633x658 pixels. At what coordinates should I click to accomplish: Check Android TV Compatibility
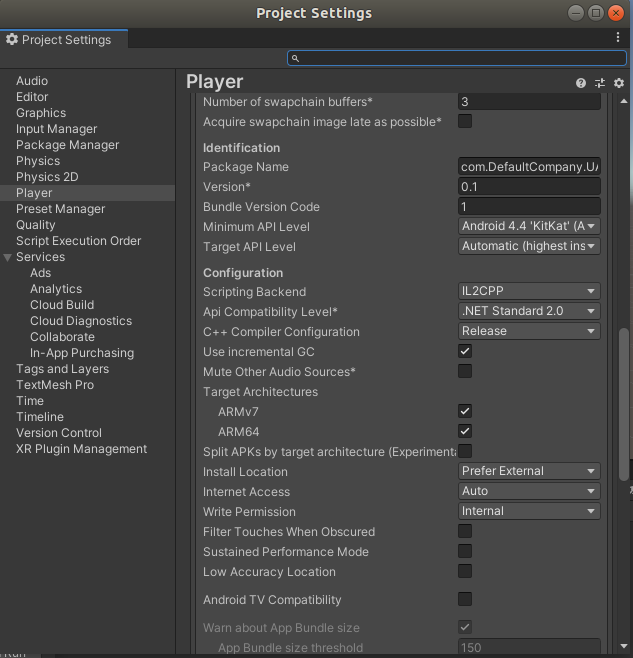click(465, 600)
